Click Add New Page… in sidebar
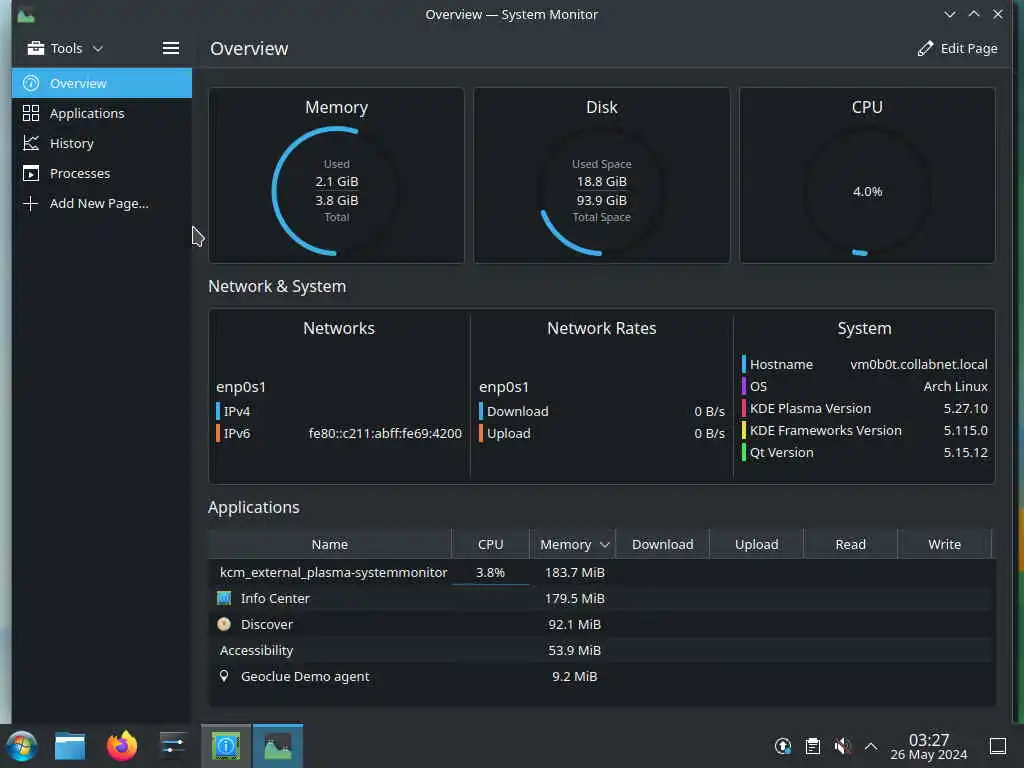The image size is (1024, 768). (102, 203)
